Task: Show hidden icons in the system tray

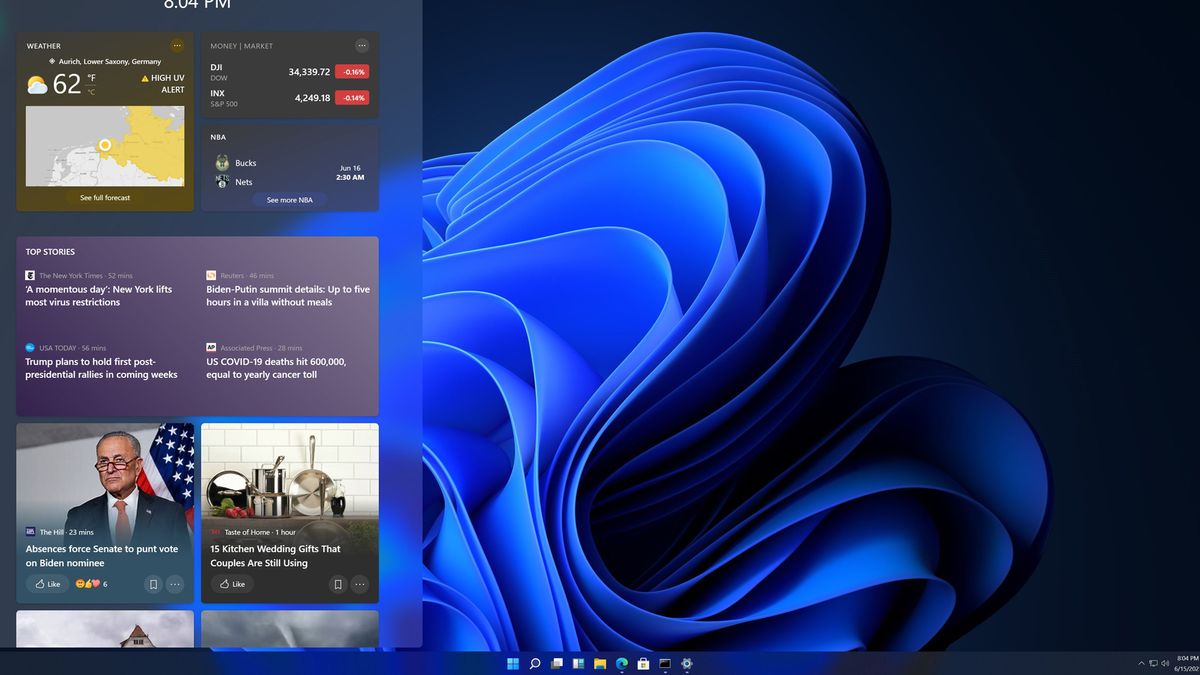Action: pyautogui.click(x=1141, y=663)
